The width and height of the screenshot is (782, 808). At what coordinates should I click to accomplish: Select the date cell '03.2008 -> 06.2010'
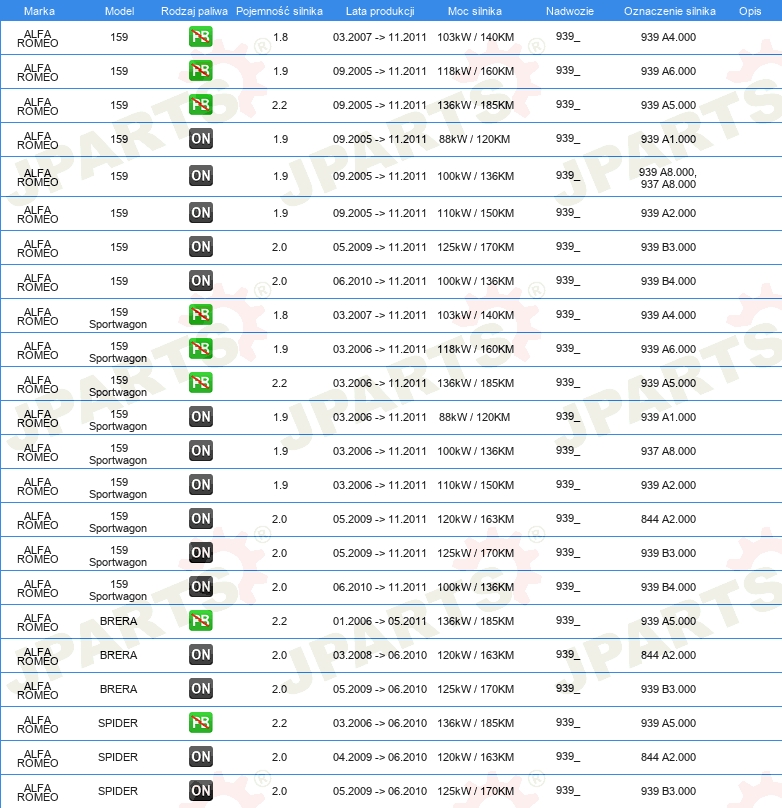[x=380, y=655]
